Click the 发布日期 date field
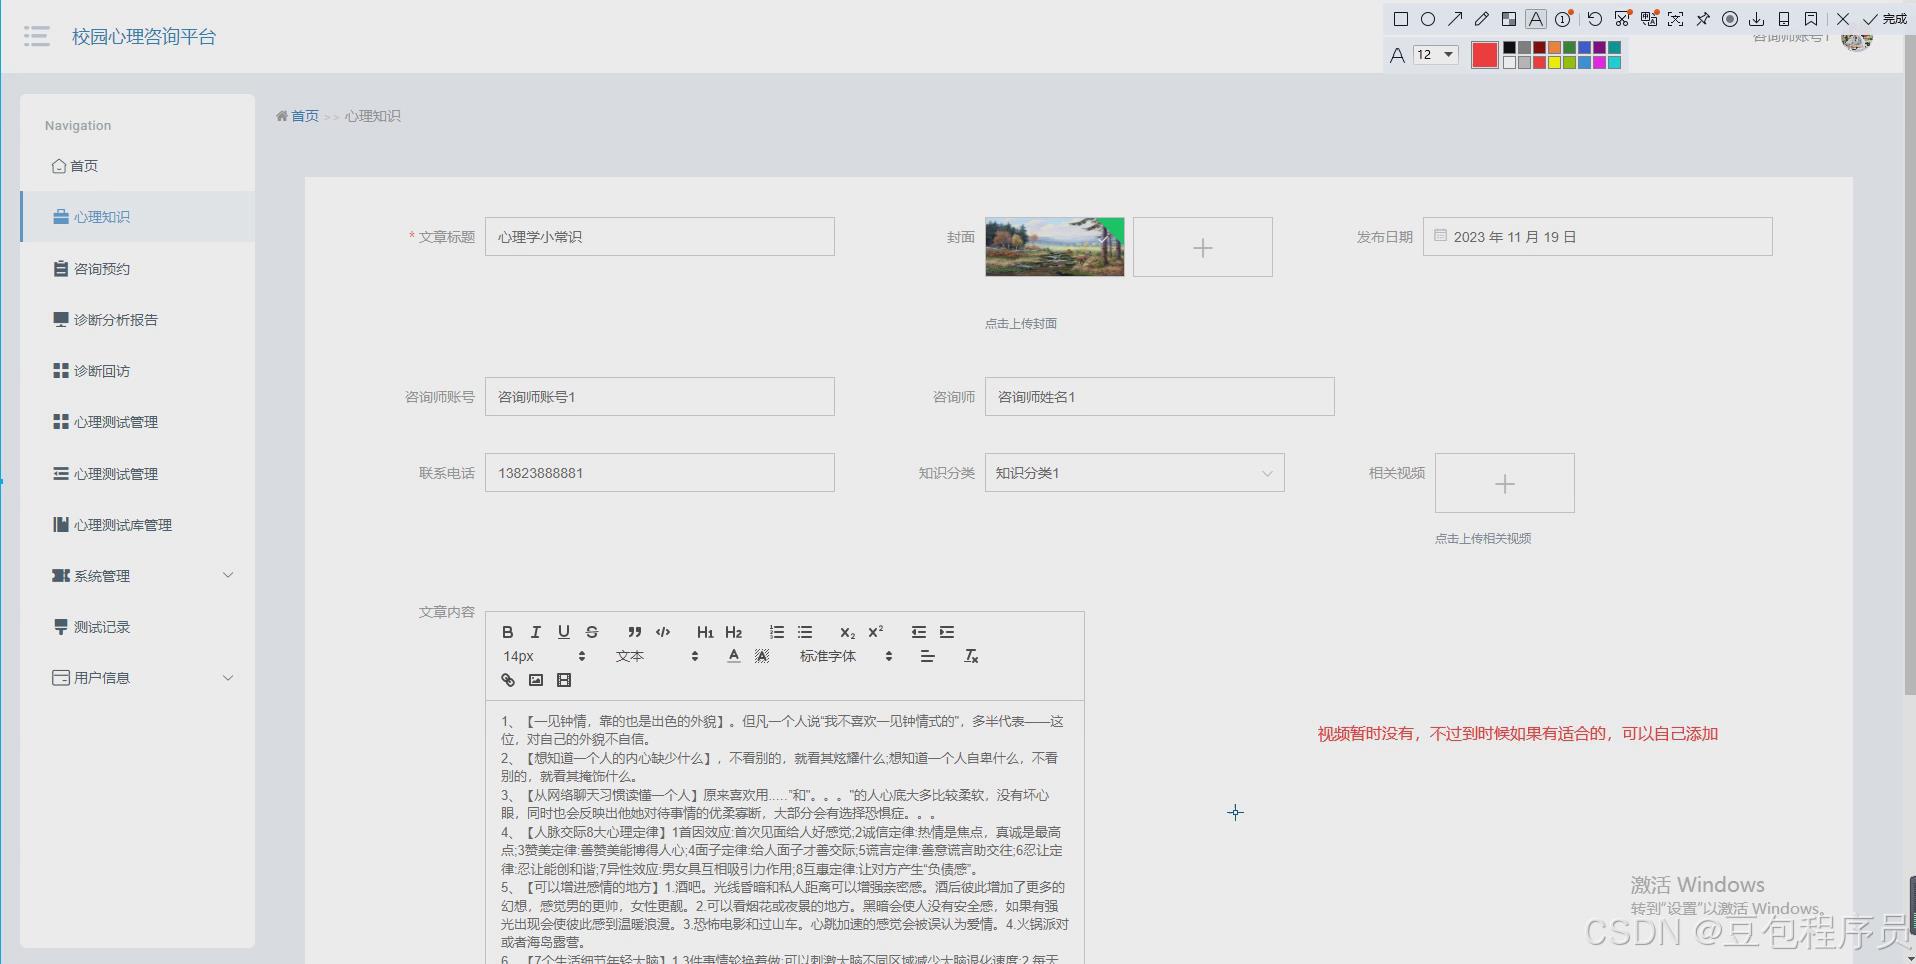The width and height of the screenshot is (1916, 964). [x=1595, y=236]
